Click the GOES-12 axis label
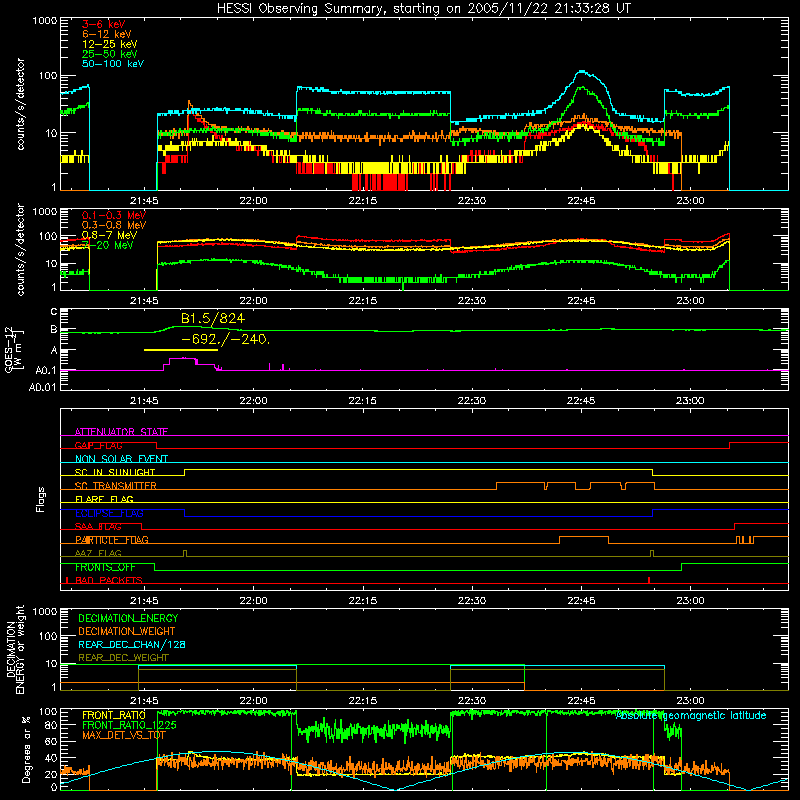Viewport: 800px width, 800px height. [x=14, y=350]
